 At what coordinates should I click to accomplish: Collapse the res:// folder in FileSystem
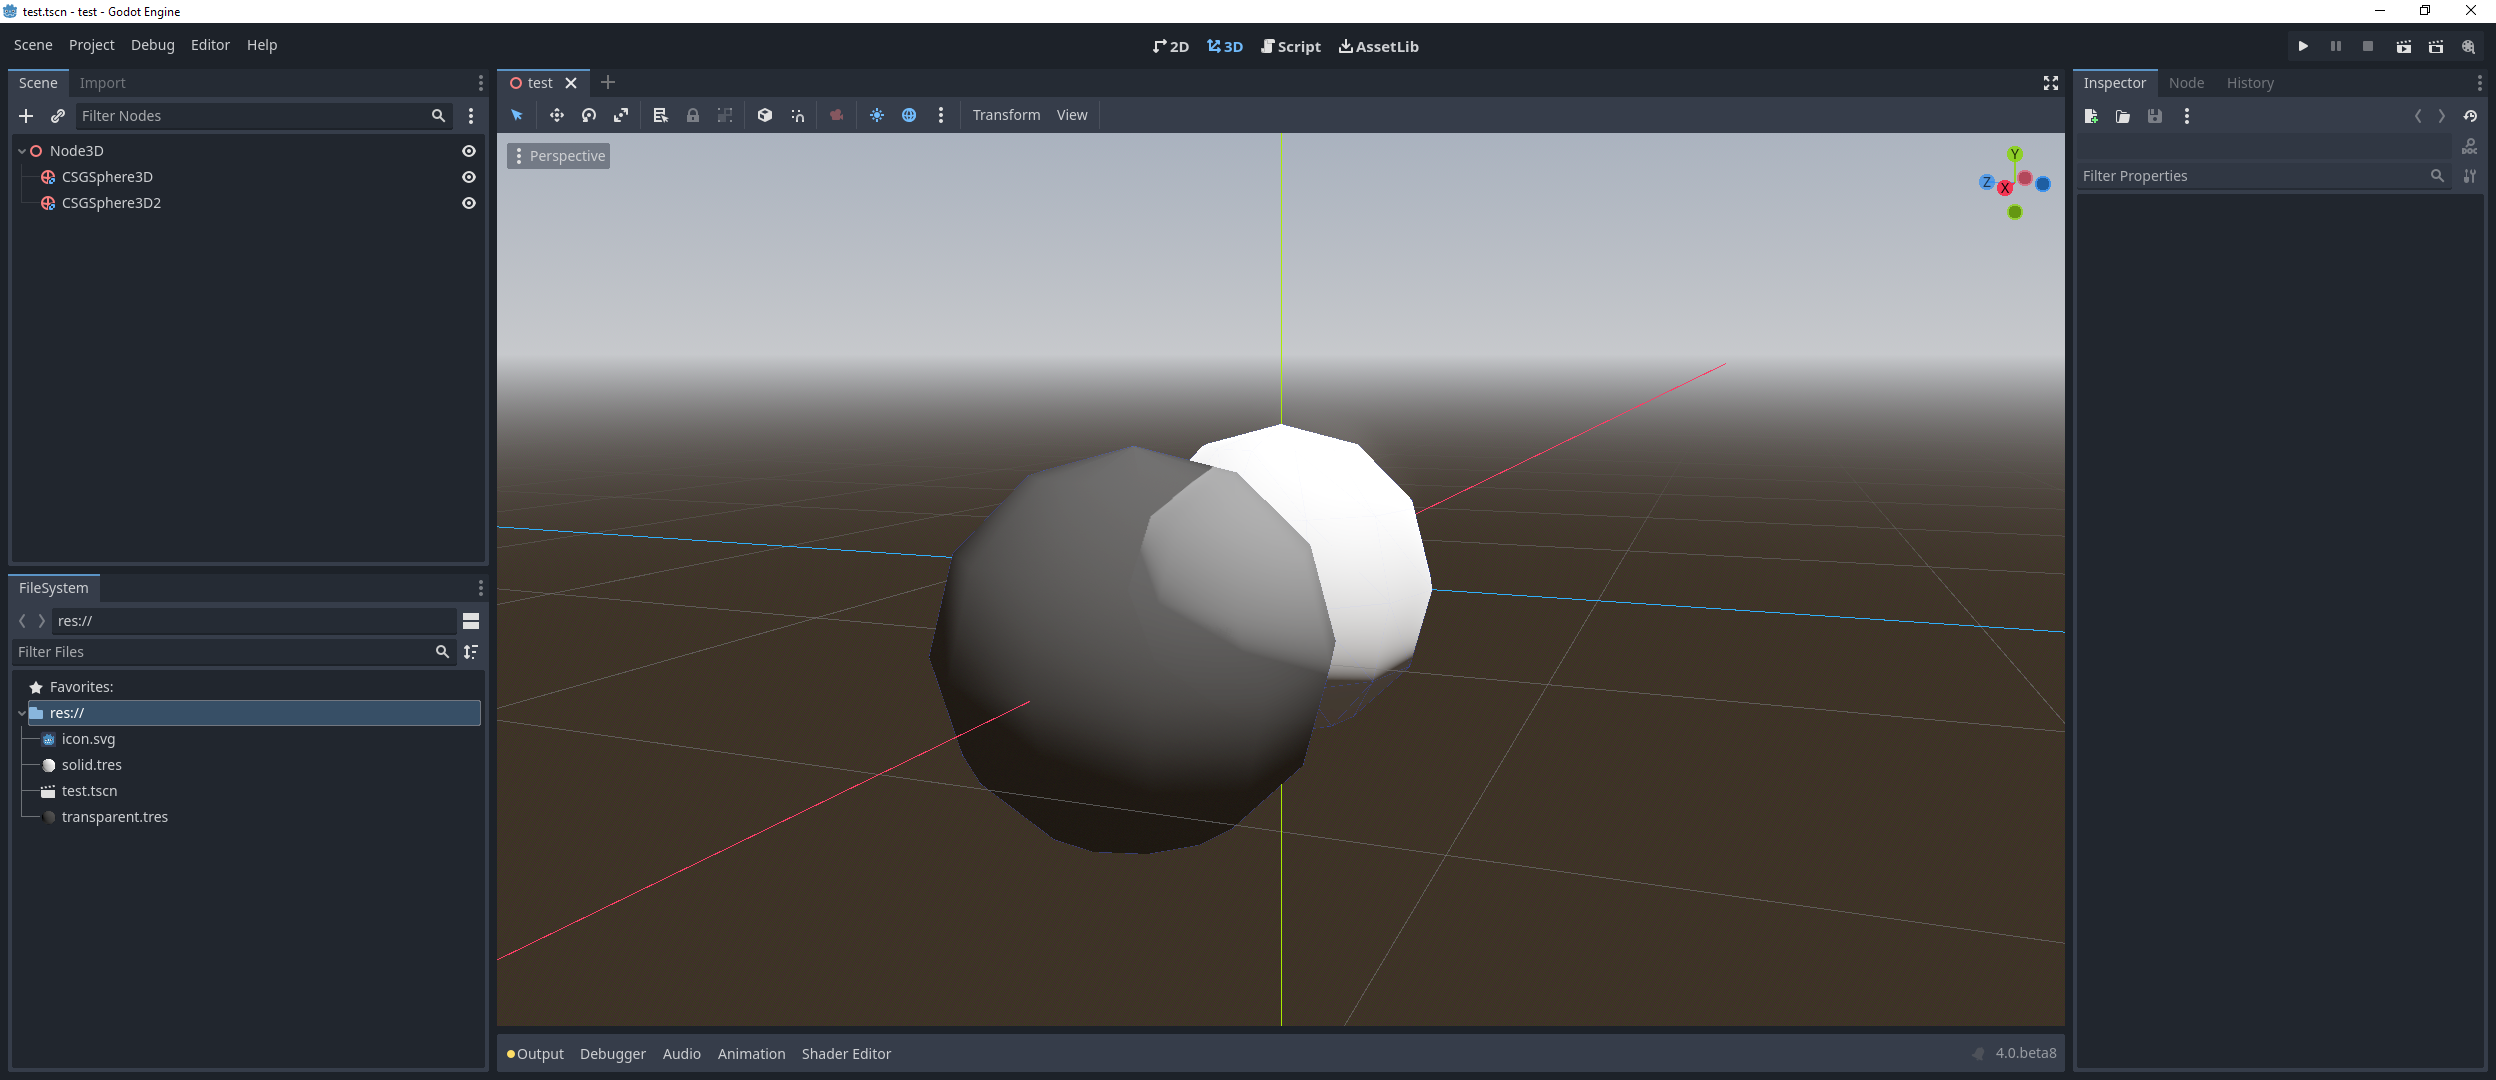[21, 713]
